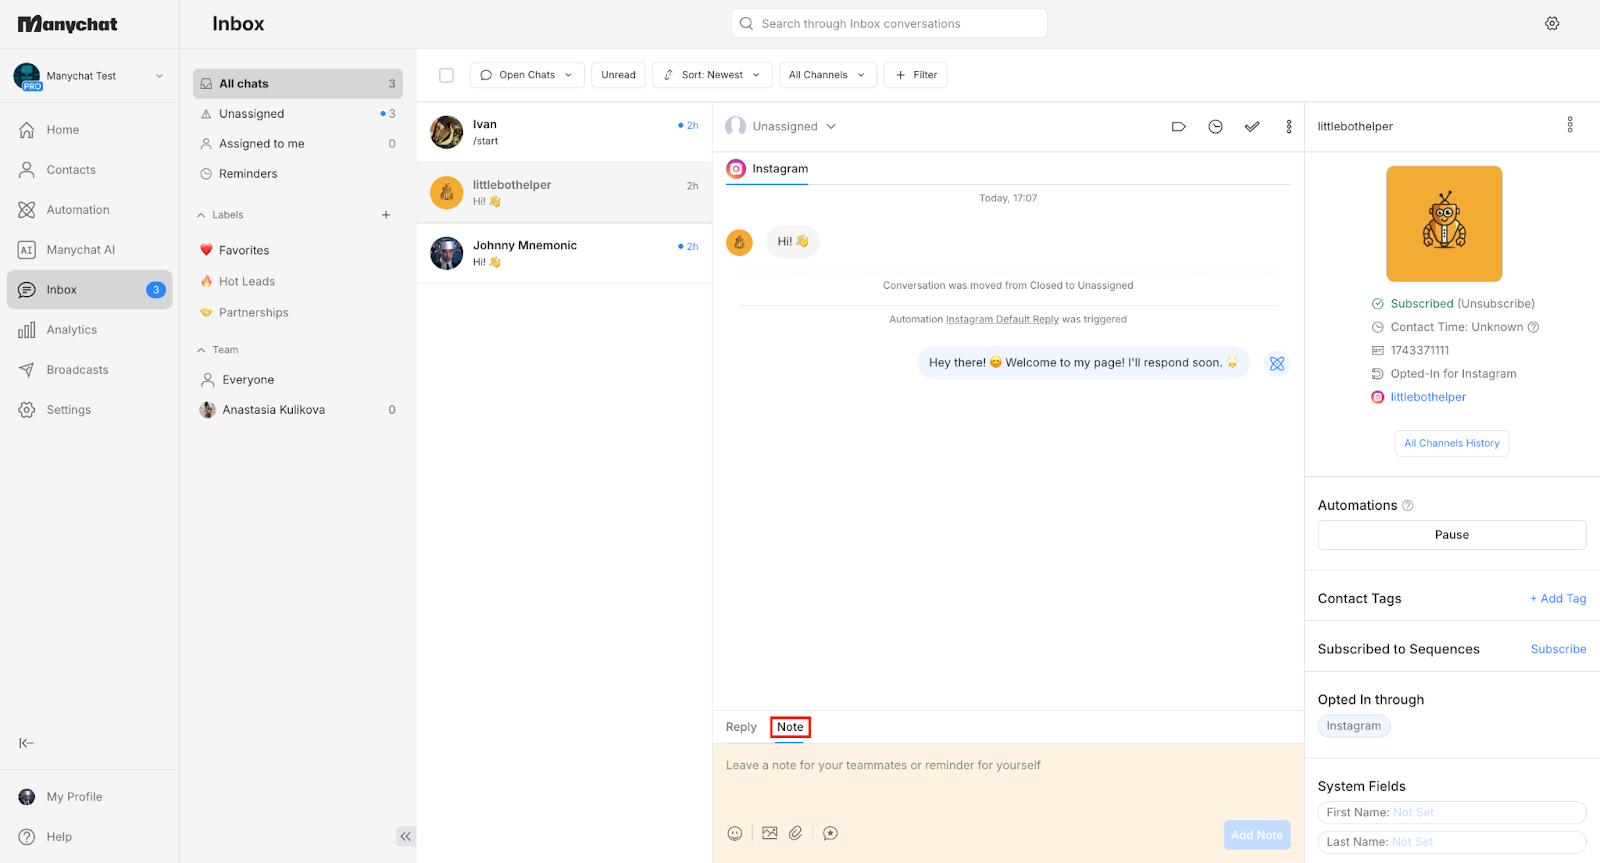Expand the Sort: Newest dropdown
This screenshot has height=863, width=1600.
[712, 75]
